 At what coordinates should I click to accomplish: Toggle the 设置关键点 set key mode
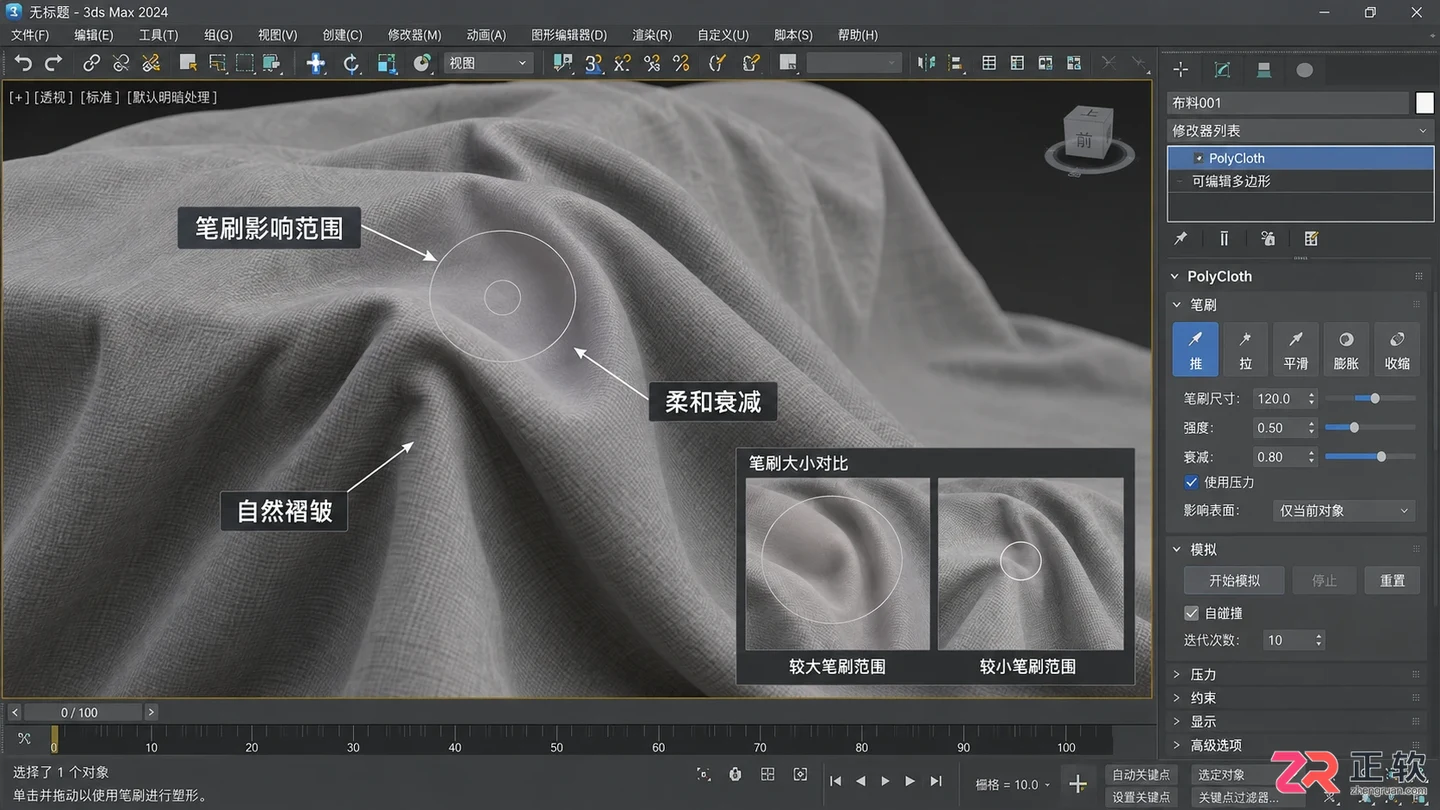(x=1141, y=797)
